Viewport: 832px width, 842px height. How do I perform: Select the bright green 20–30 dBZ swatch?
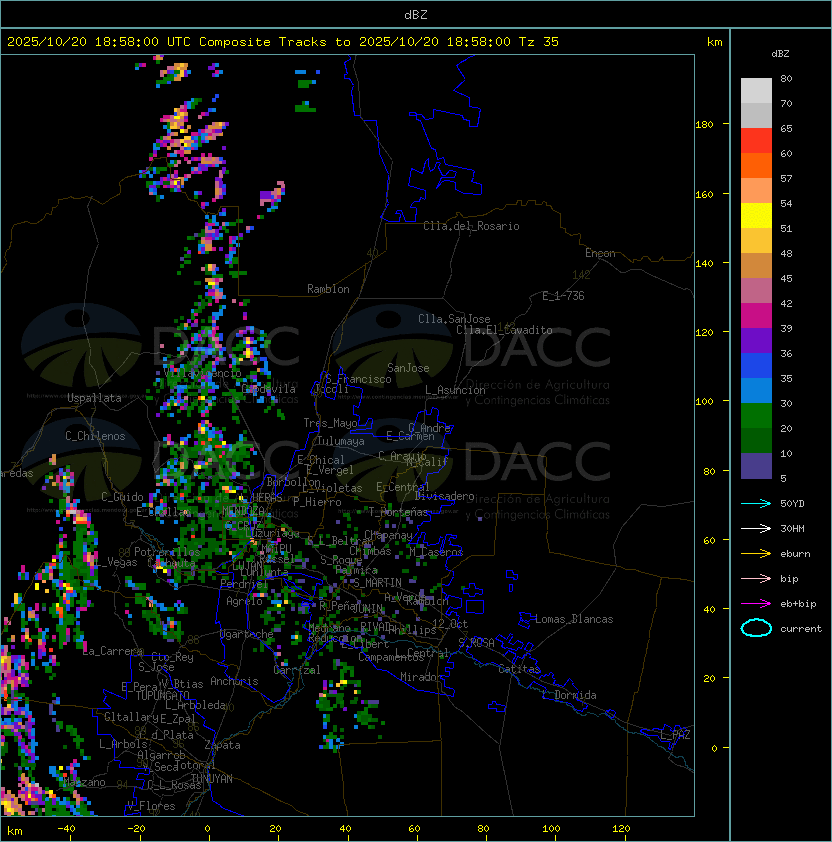click(756, 416)
